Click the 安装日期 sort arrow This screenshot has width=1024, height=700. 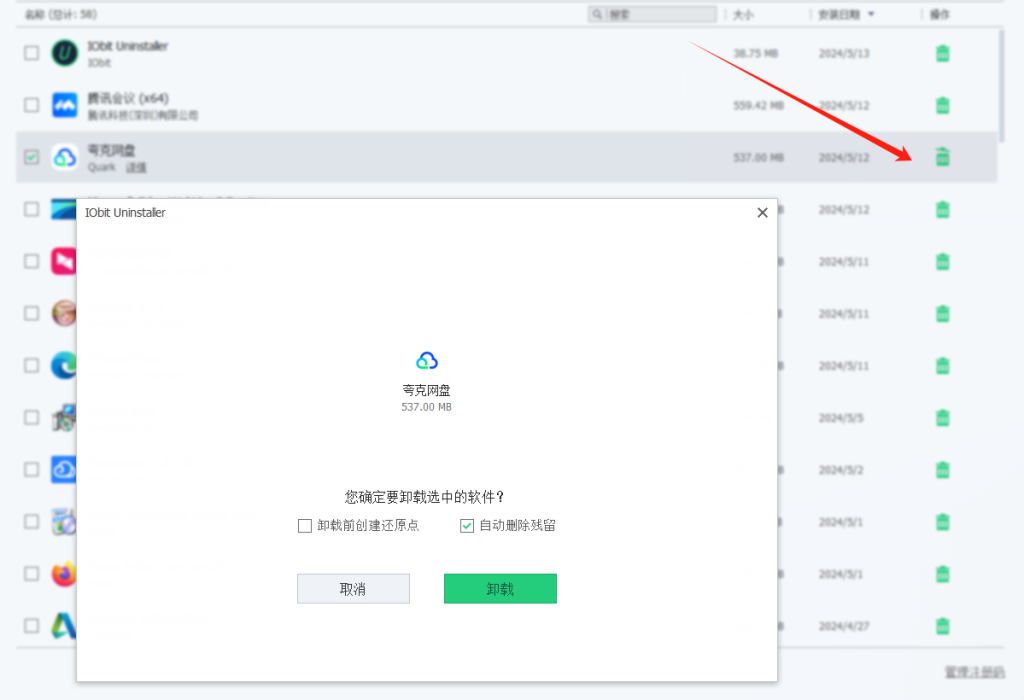871,15
